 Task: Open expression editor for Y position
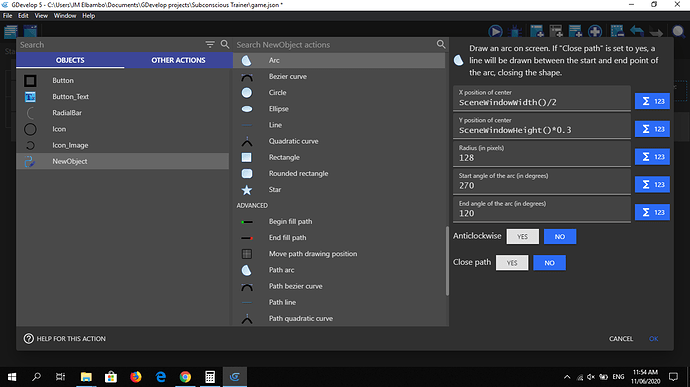tap(652, 129)
